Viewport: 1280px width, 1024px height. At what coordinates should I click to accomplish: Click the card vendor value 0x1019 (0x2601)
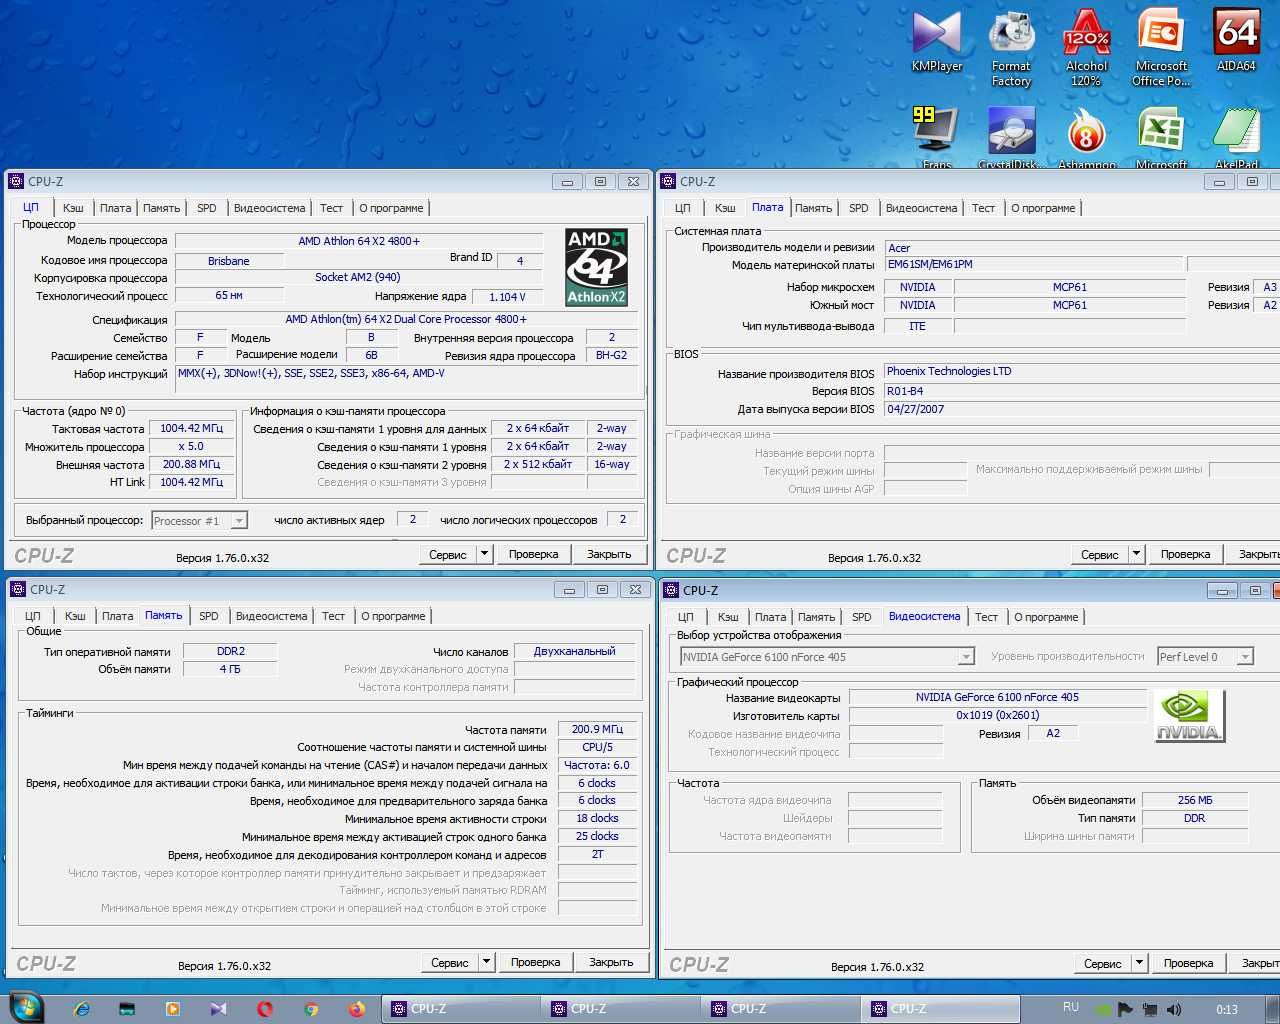[998, 715]
